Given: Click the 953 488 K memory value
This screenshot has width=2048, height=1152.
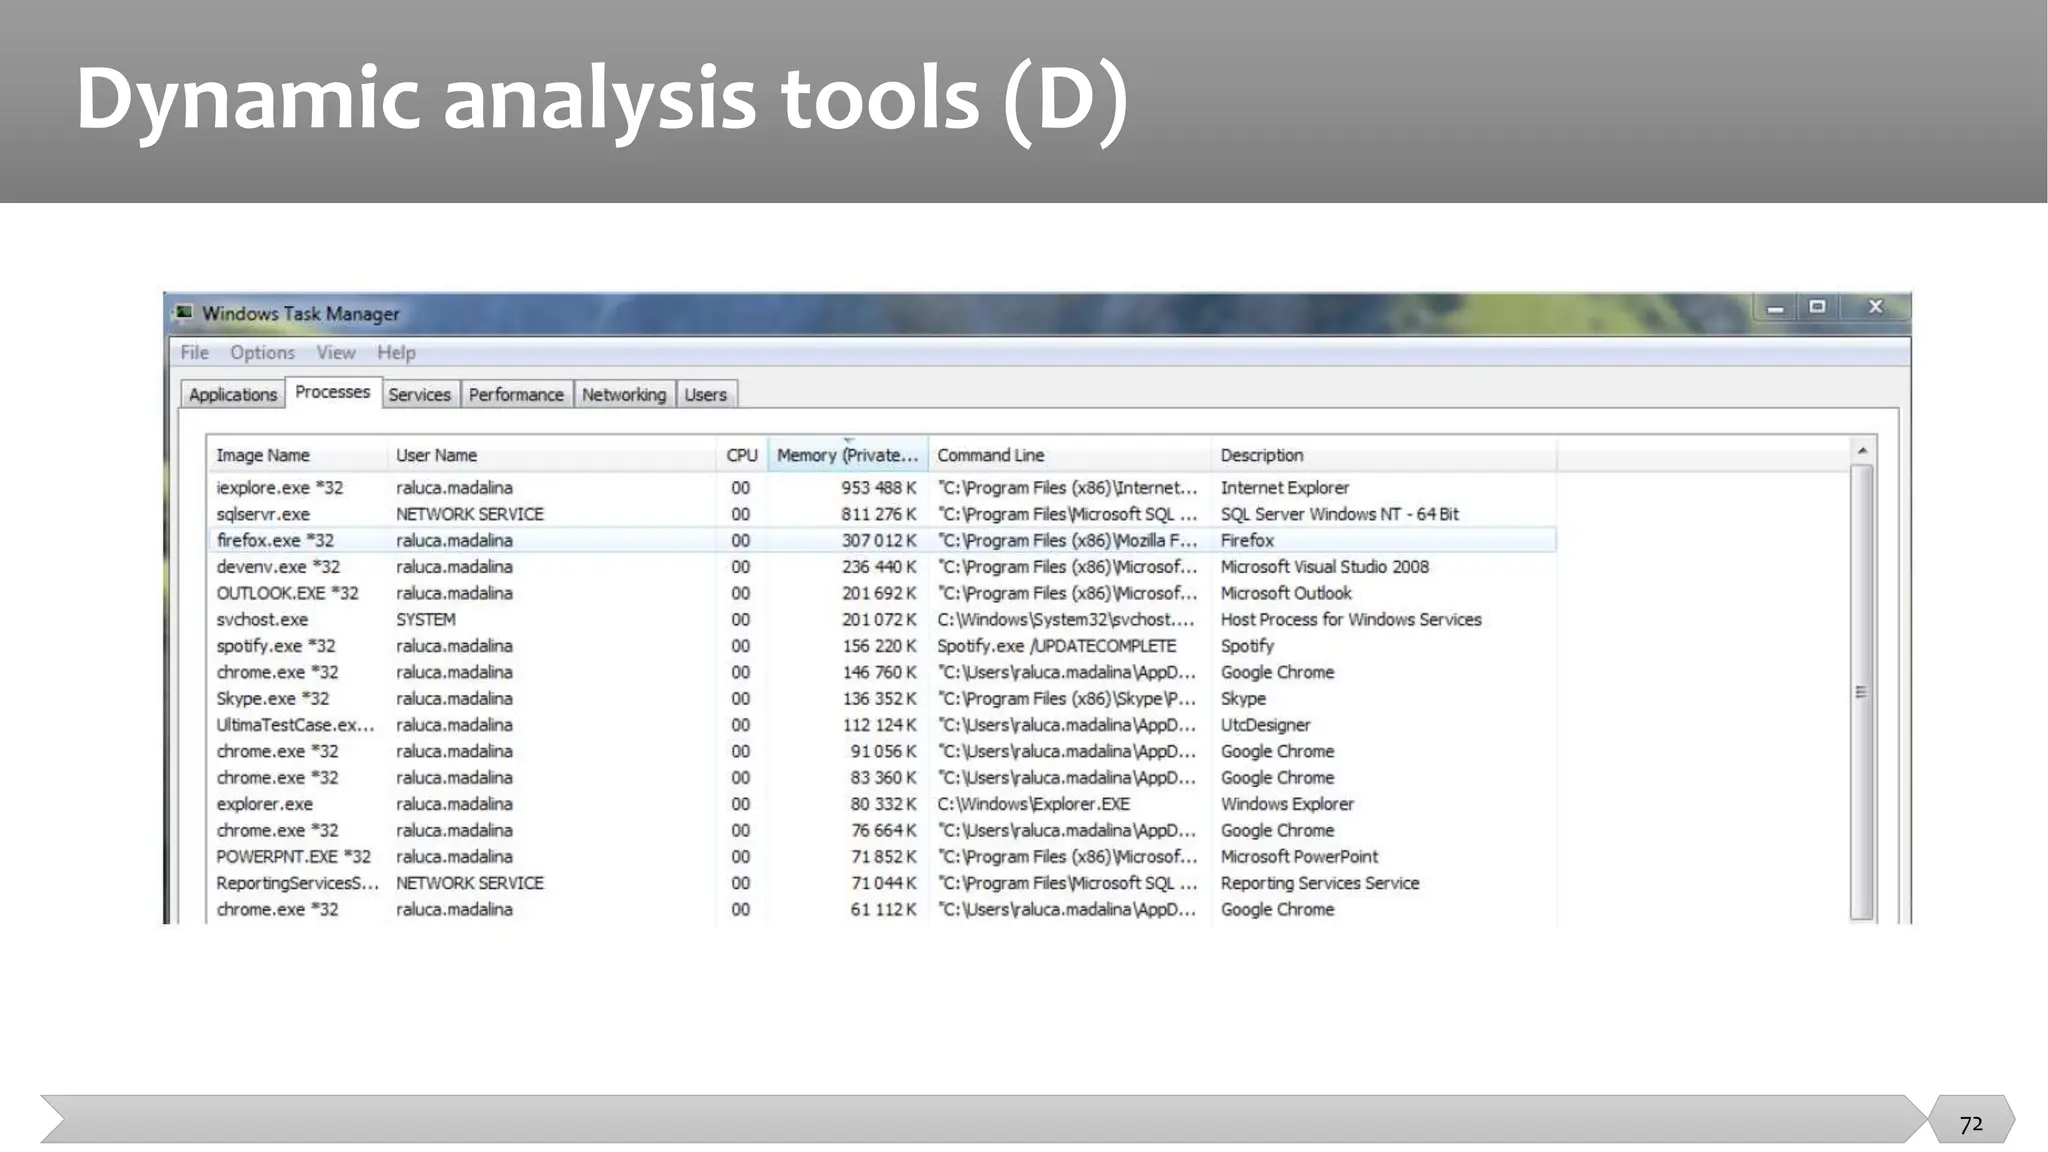Looking at the screenshot, I should tap(878, 488).
